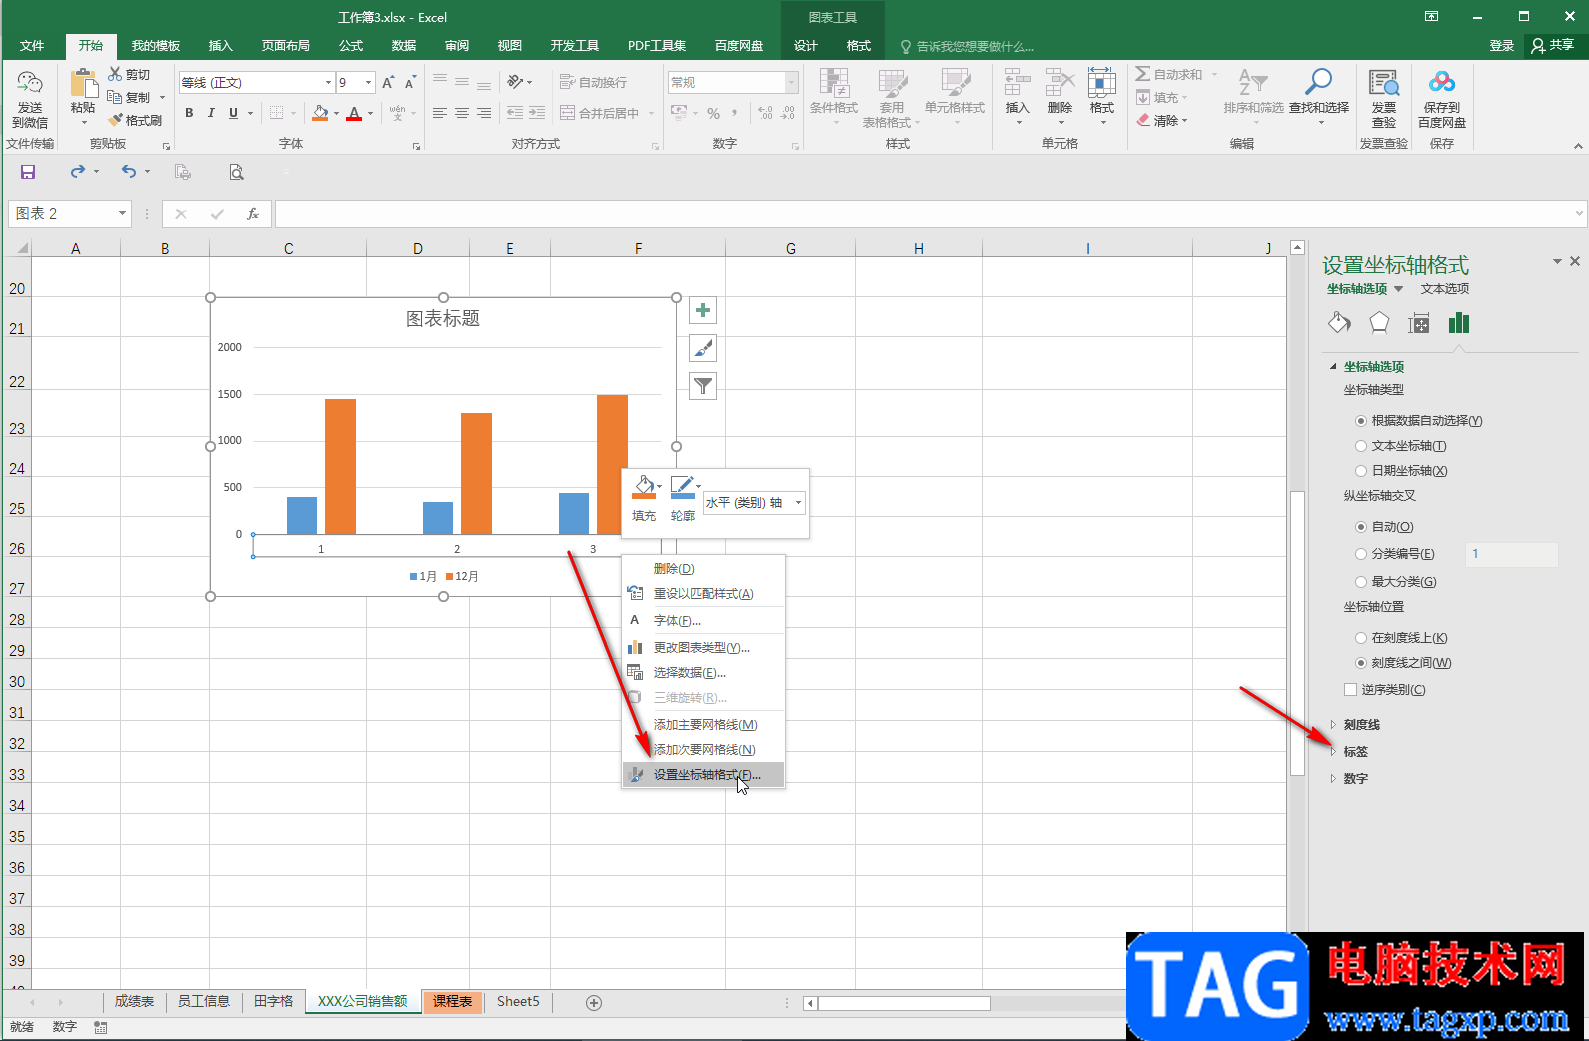Open Conditional Formatting icon
The width and height of the screenshot is (1589, 1041).
click(x=833, y=83)
